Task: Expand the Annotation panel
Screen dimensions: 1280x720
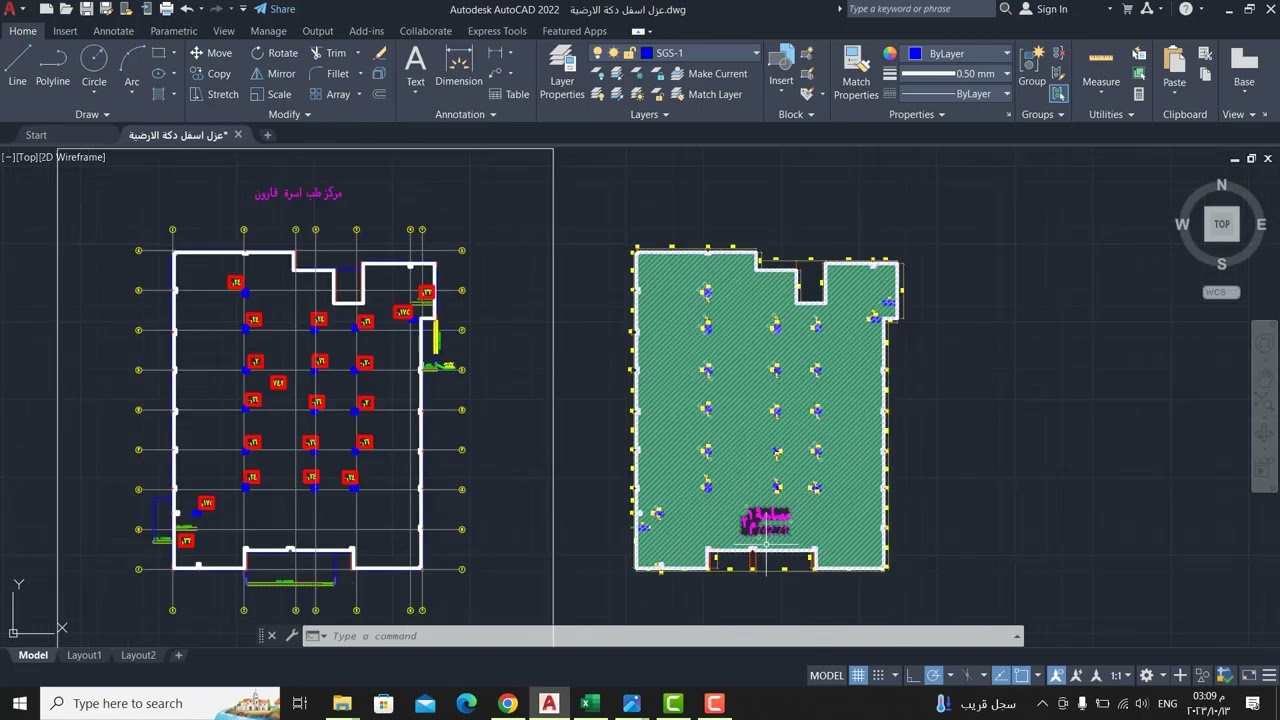Action: (x=466, y=114)
